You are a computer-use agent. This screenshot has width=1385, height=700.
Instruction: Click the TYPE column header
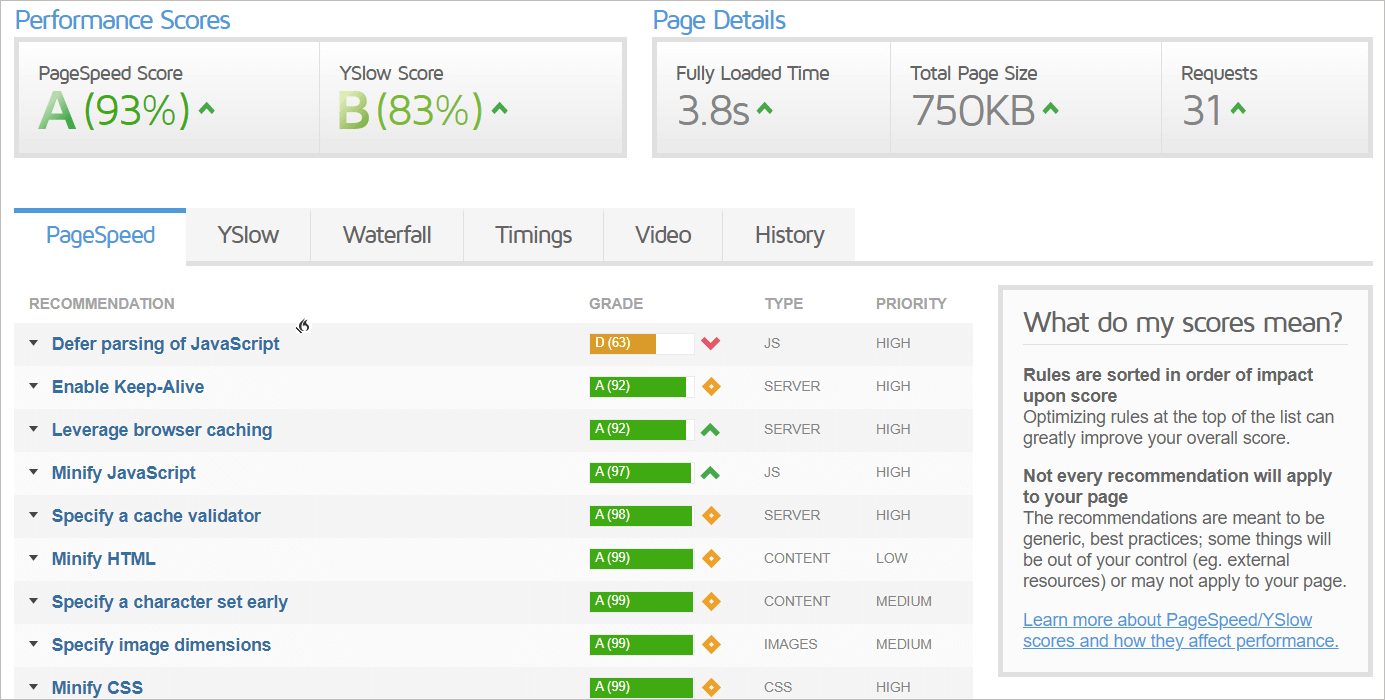pyautogui.click(x=784, y=304)
